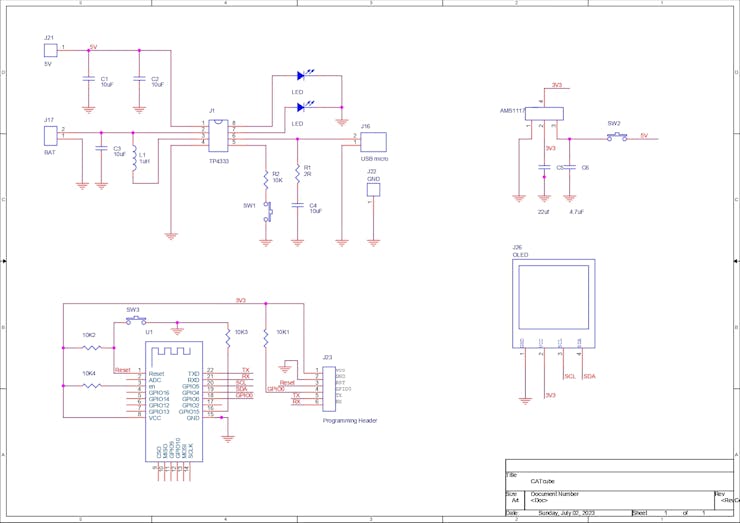Select resistor 10K2 symbol
Screen dimensions: 740x523
[92, 348]
